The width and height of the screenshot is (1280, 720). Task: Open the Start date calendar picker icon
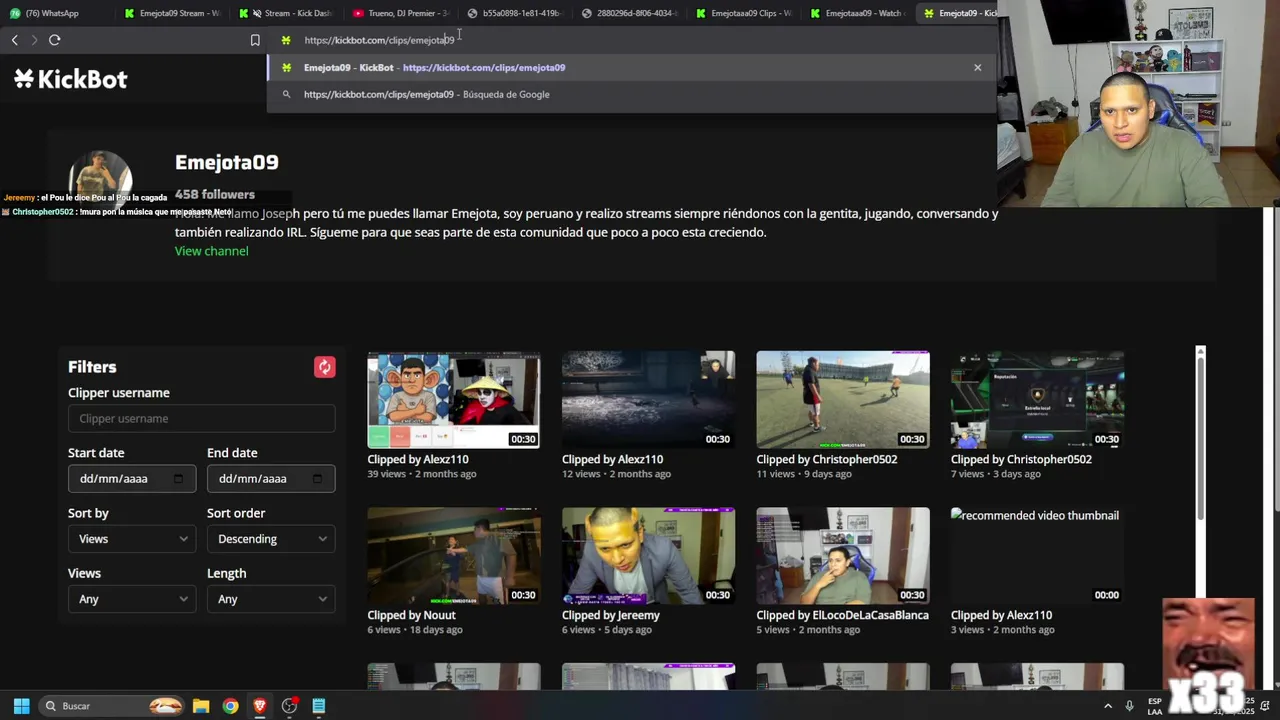click(178, 479)
